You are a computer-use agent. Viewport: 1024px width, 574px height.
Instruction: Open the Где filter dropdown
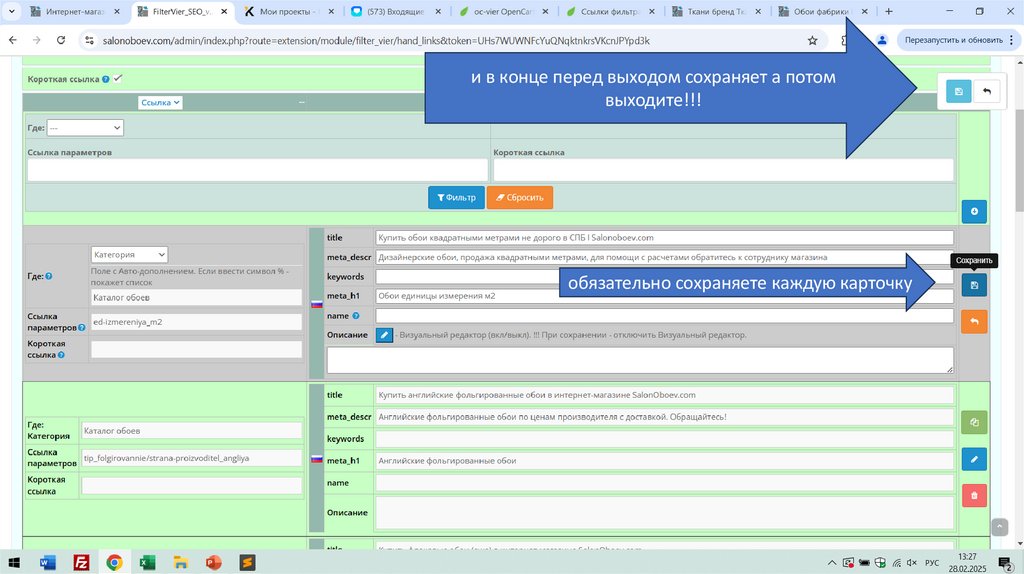[85, 128]
